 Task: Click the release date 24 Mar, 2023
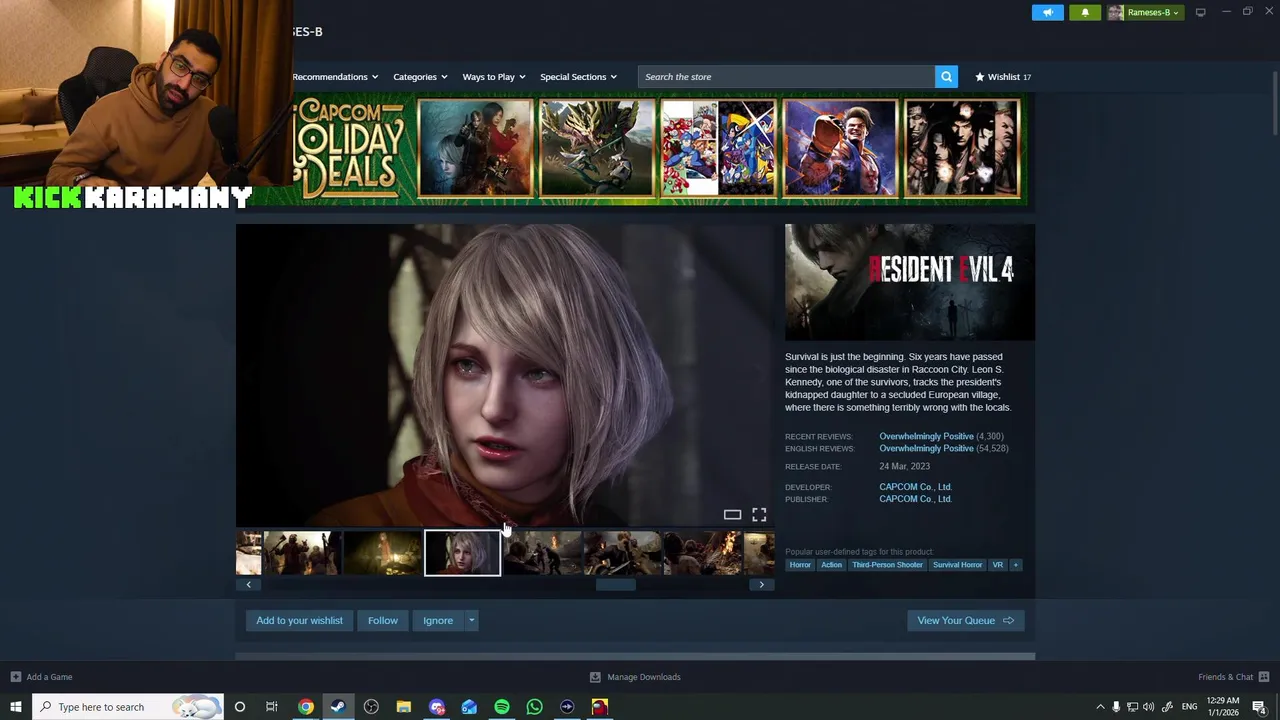904,467
